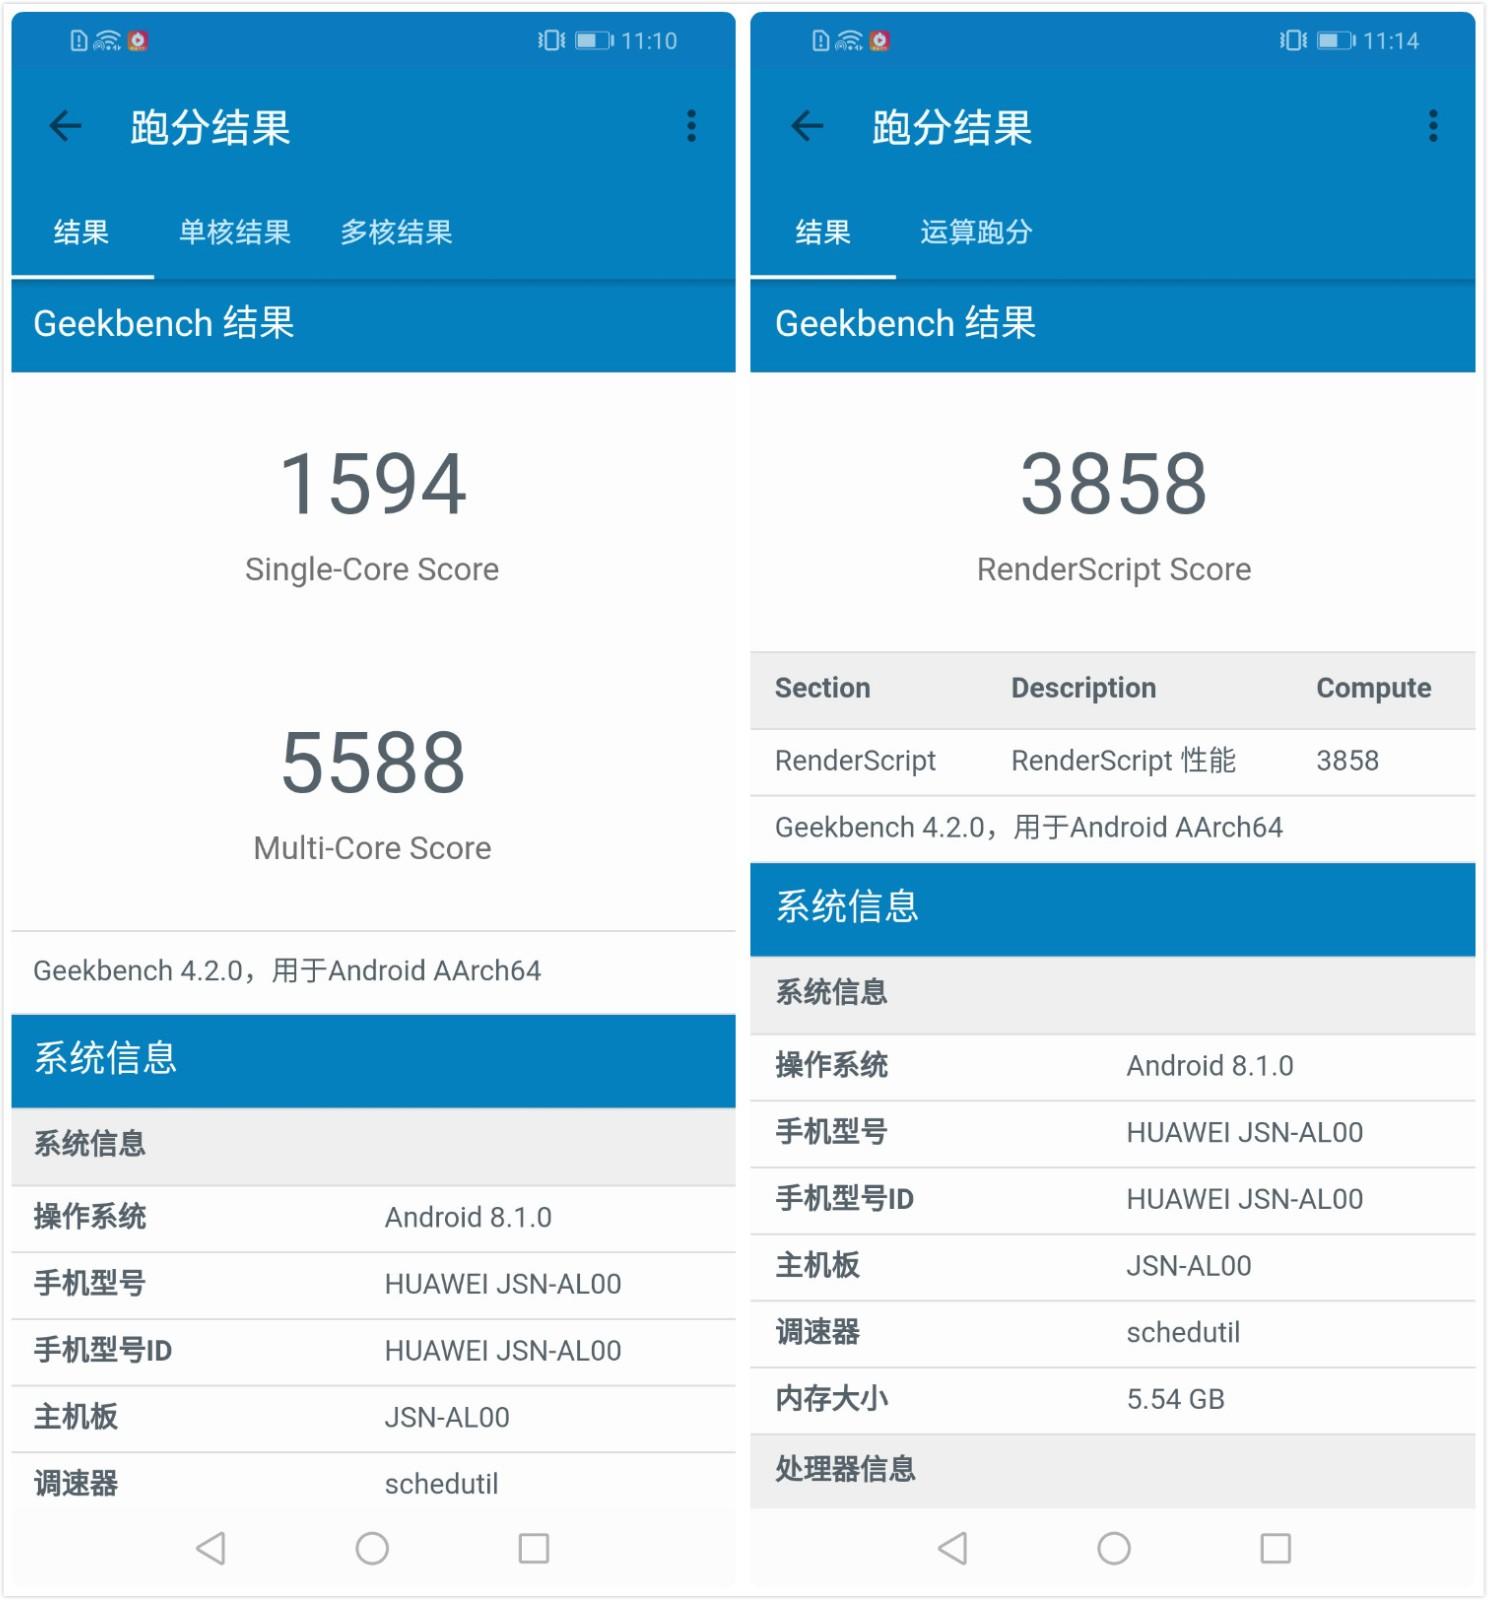
Task: Tap the 11:14 clock in right status bar
Action: pyautogui.click(x=1391, y=41)
